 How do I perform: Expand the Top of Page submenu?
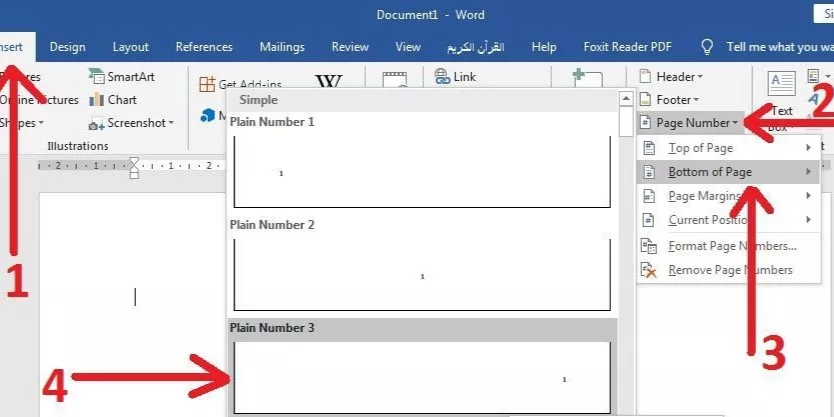(x=728, y=148)
